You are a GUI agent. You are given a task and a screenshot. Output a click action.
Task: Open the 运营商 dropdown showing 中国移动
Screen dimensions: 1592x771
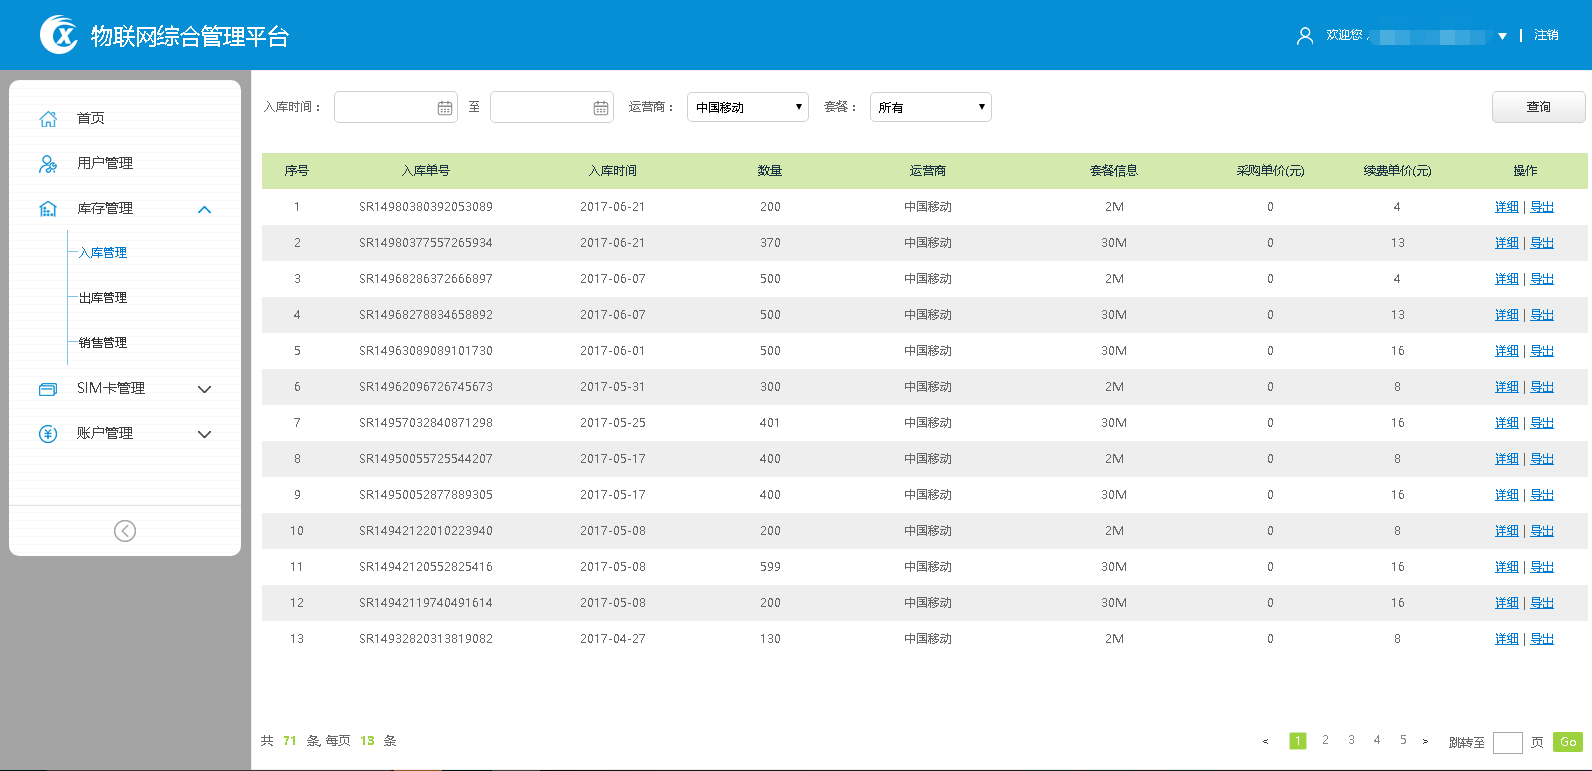(x=747, y=107)
